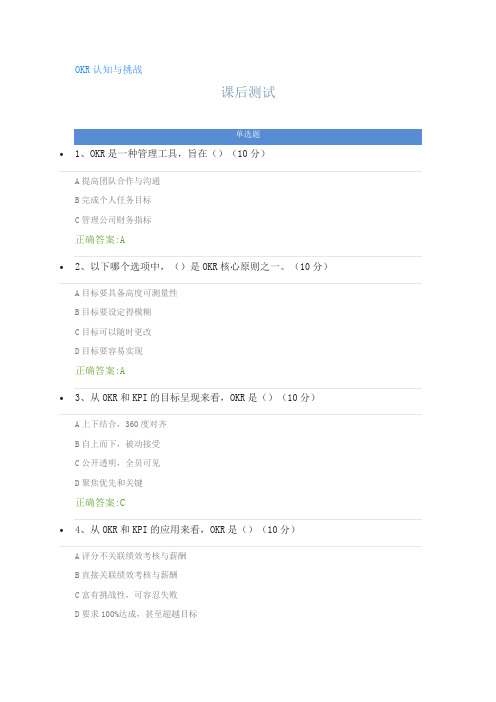Viewport: 496px width, 702px height.
Task: Pick option B 自上而下, 被动接受
Action: pos(117,444)
